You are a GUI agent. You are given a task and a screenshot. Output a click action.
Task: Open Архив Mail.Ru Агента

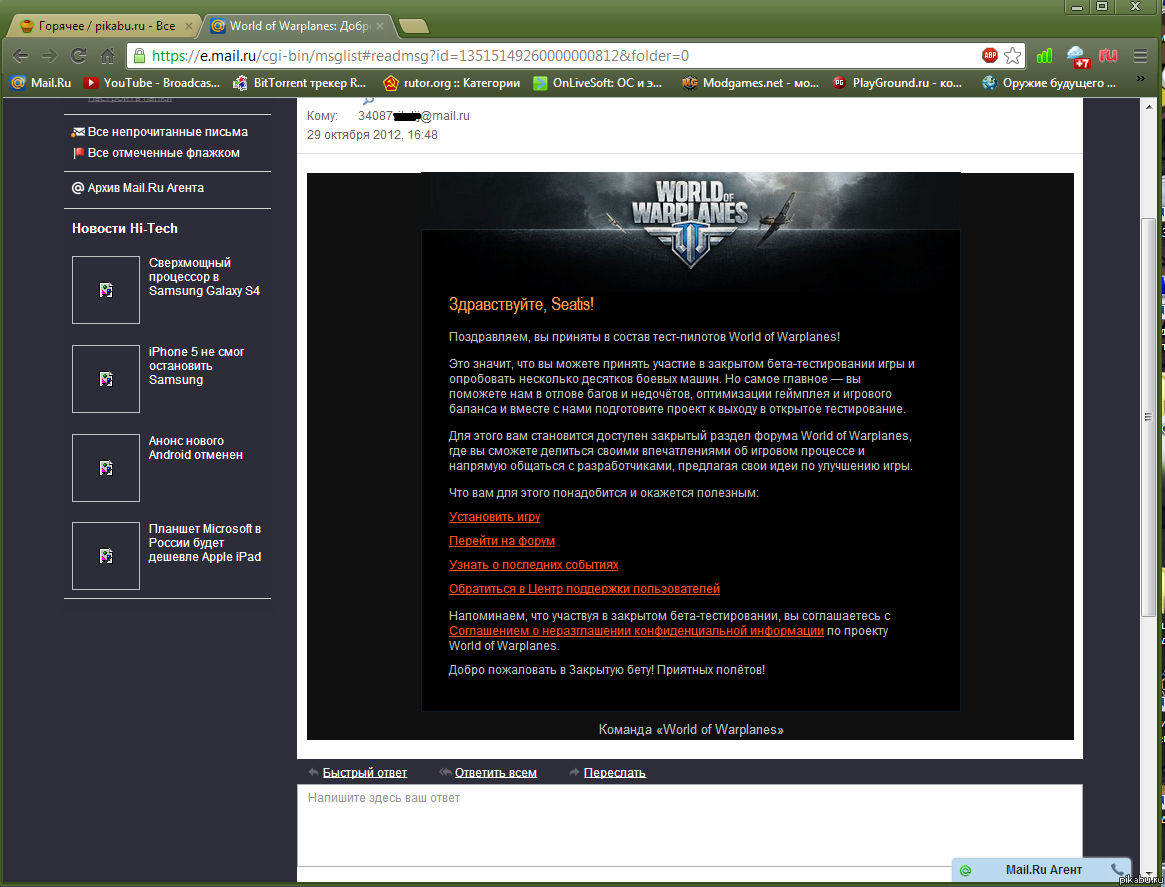pos(137,188)
